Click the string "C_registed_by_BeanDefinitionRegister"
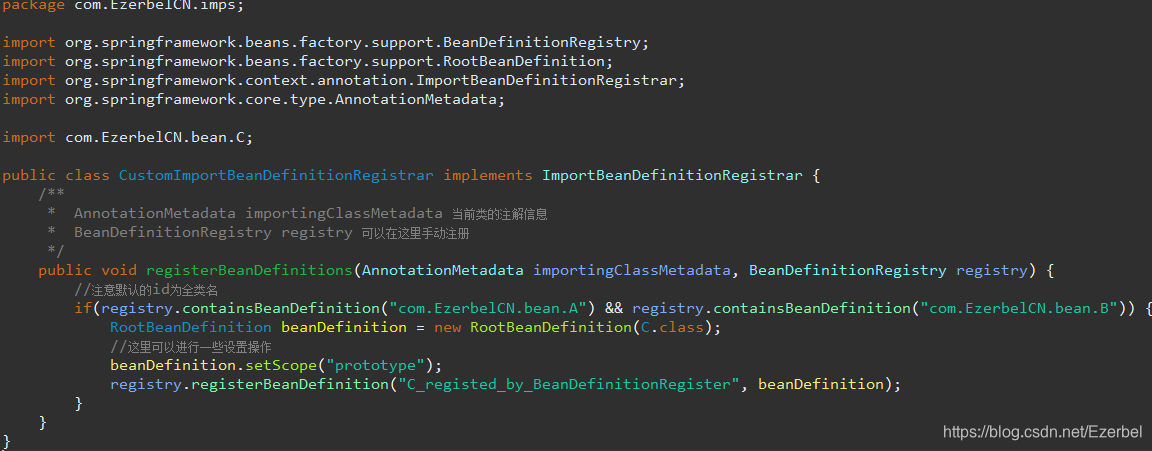 pyautogui.click(x=569, y=384)
